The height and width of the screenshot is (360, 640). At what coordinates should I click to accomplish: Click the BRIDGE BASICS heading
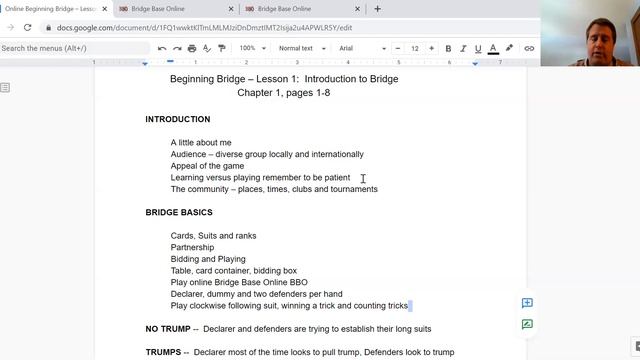[179, 212]
